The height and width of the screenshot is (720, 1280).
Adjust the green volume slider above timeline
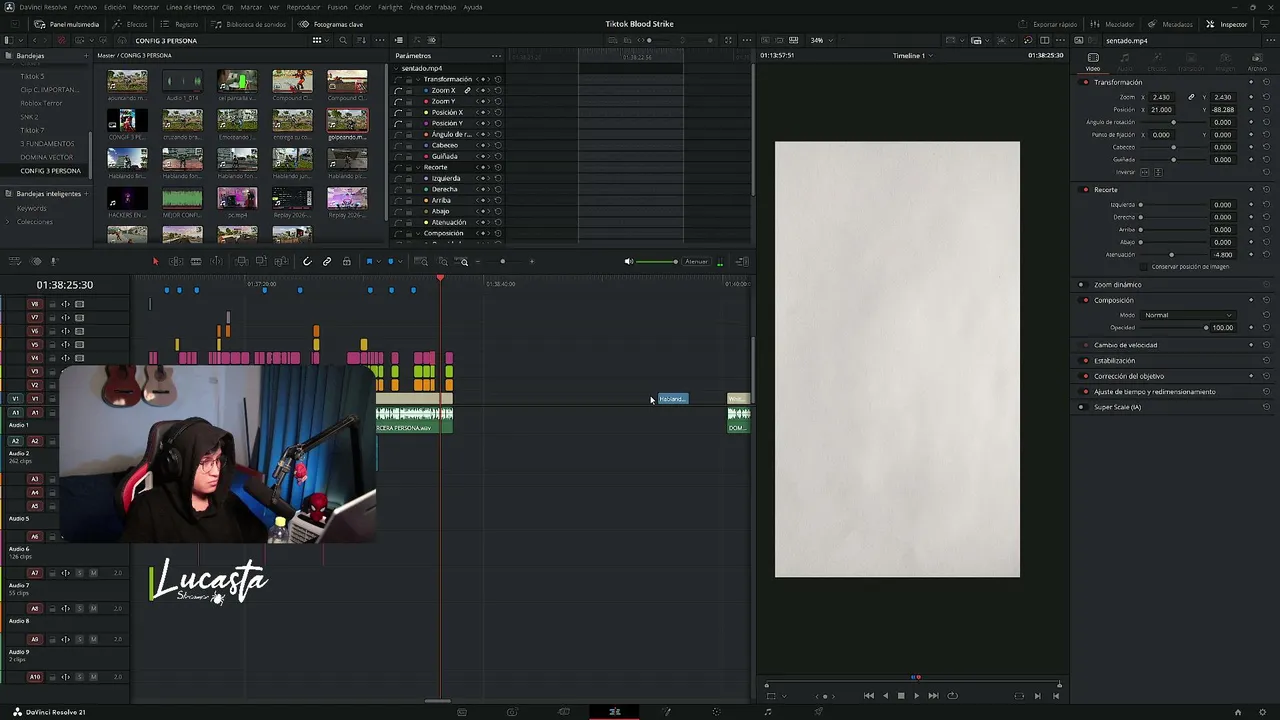(x=657, y=262)
